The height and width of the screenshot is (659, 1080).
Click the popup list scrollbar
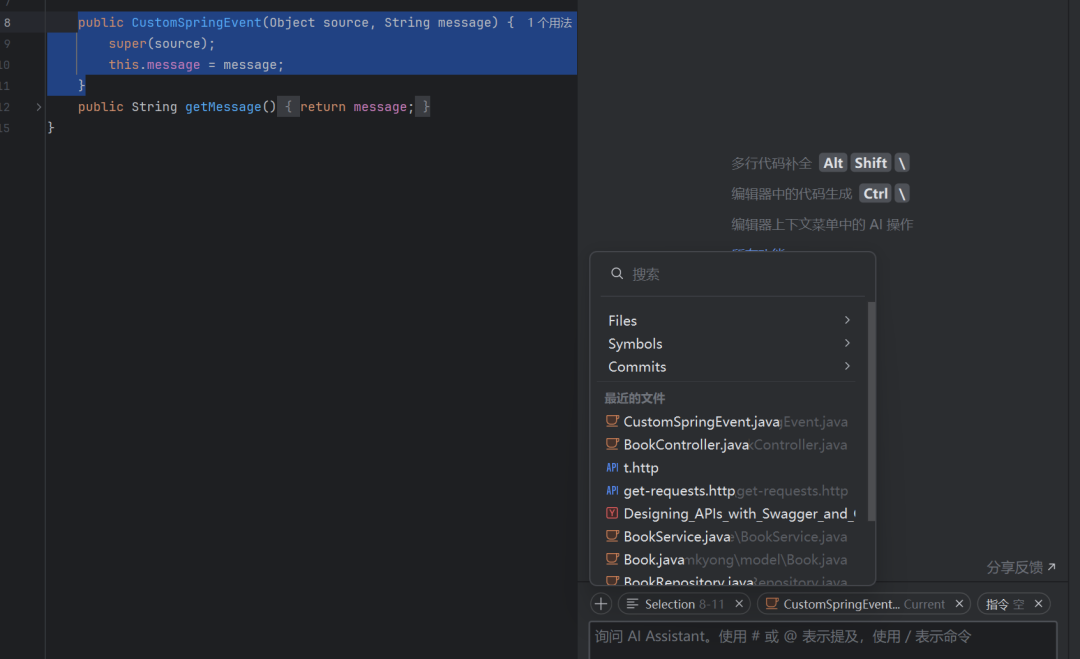(871, 411)
